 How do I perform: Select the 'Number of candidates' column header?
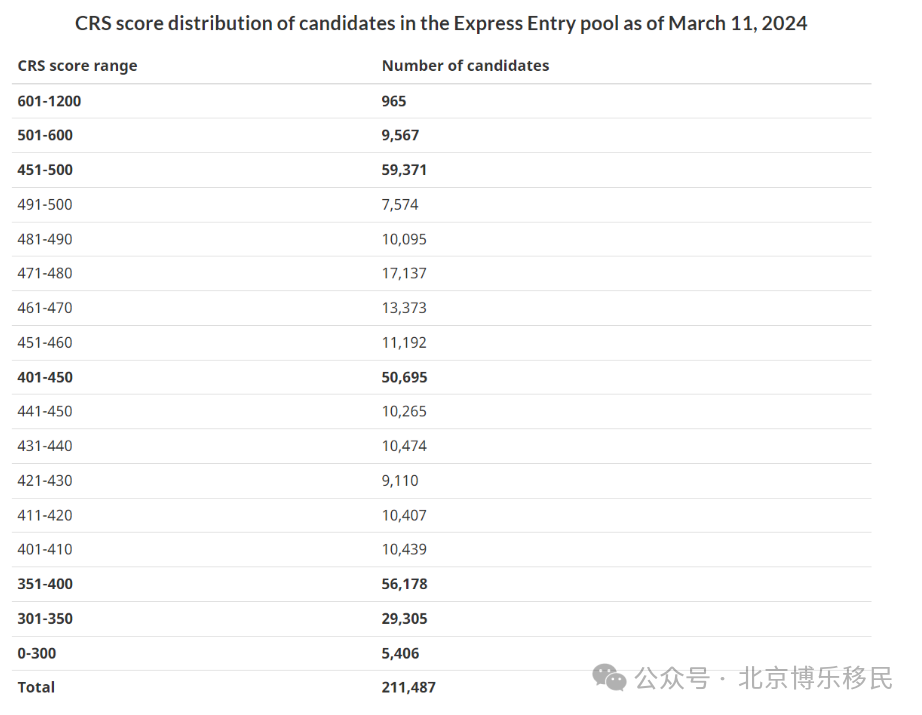[x=465, y=65]
